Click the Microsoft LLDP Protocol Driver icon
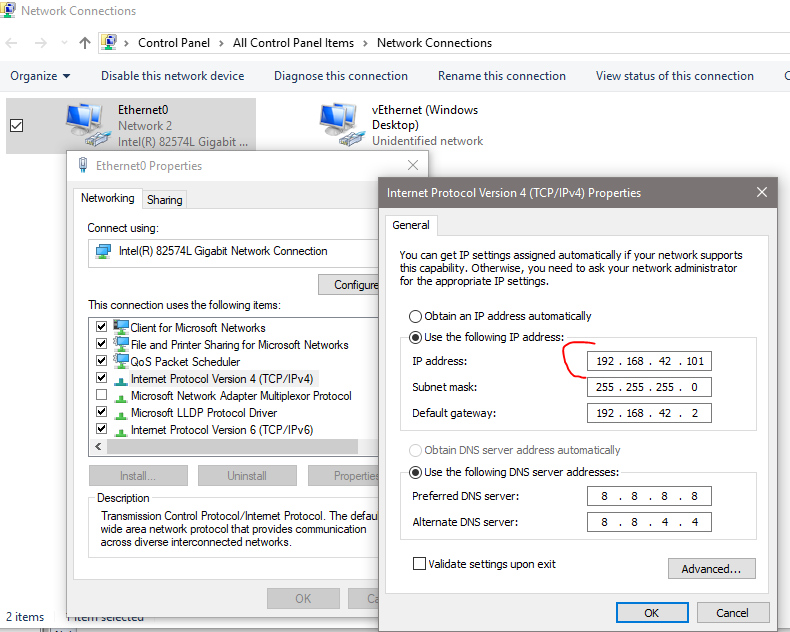This screenshot has height=632, width=790. pyautogui.click(x=121, y=414)
